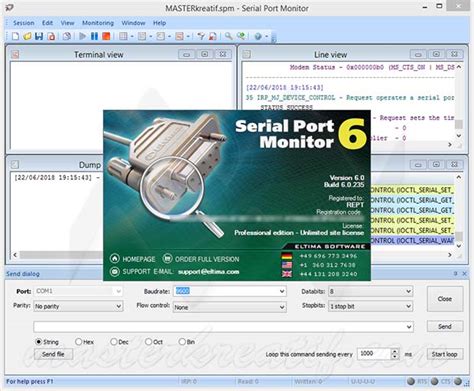The width and height of the screenshot is (474, 391).
Task: Open the dropdown arrow next to dump view icon
Action: pos(169,36)
